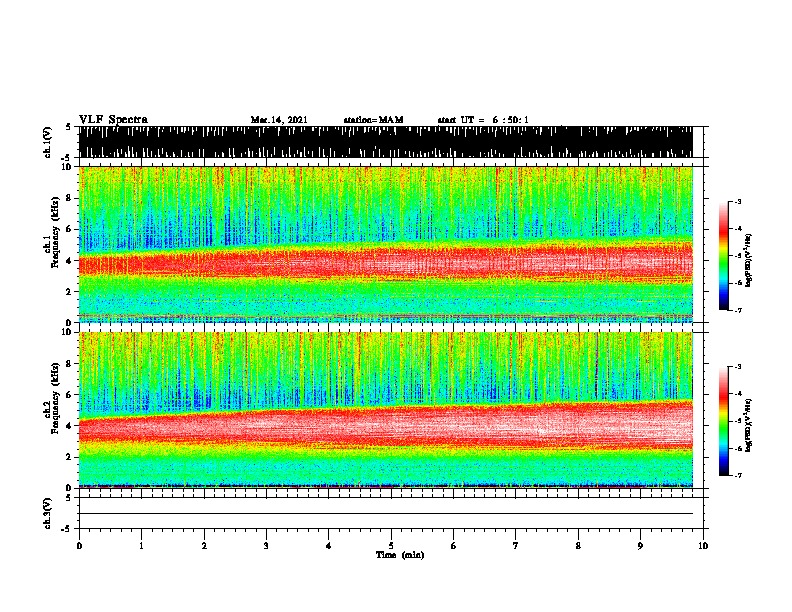Click tick "1" on the time axis
Viewport: 792px width, 612px height.
point(141,546)
